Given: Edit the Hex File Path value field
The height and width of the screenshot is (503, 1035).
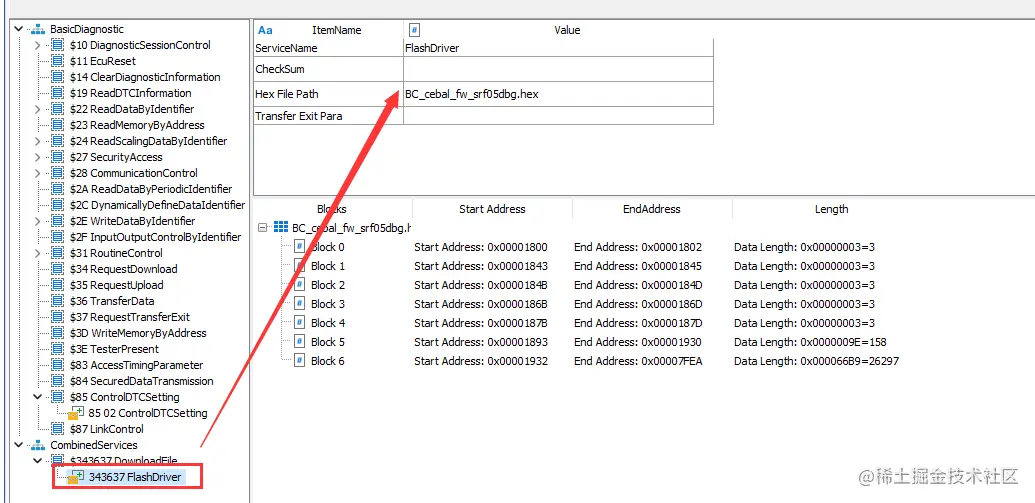Looking at the screenshot, I should point(558,94).
